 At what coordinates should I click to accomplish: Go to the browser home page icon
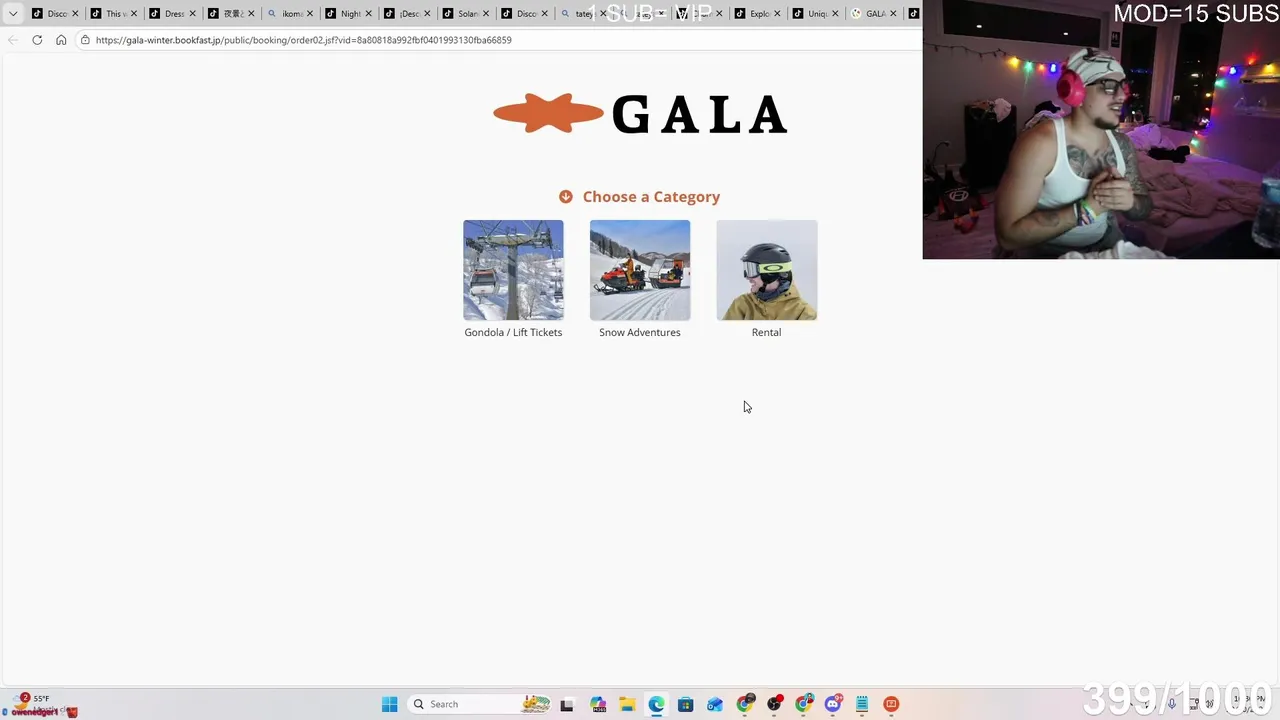coord(61,40)
